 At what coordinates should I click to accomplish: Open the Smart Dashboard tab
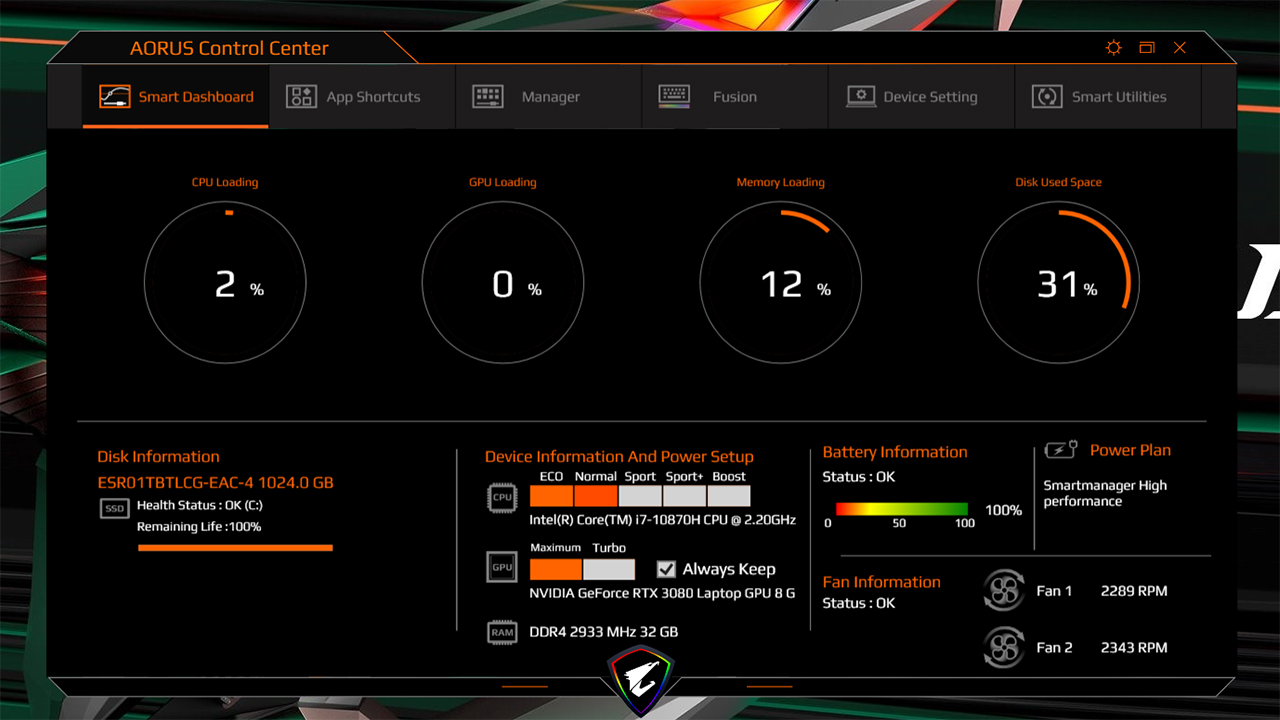click(x=176, y=97)
